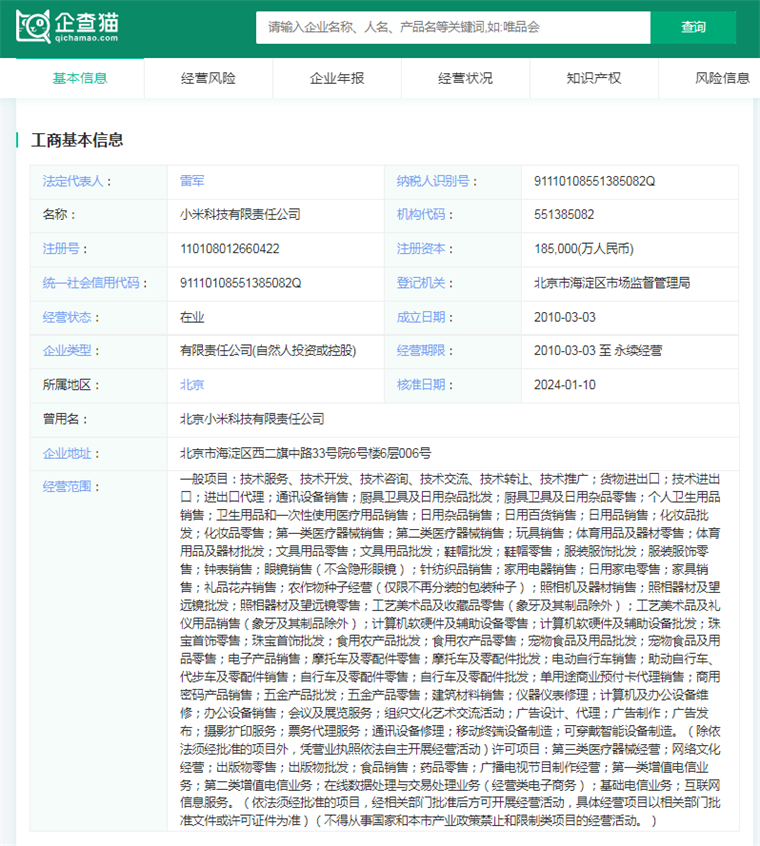760x846 pixels.
Task: Select the type 有限责任公司(自然人投资或控股)
Action: 268,351
